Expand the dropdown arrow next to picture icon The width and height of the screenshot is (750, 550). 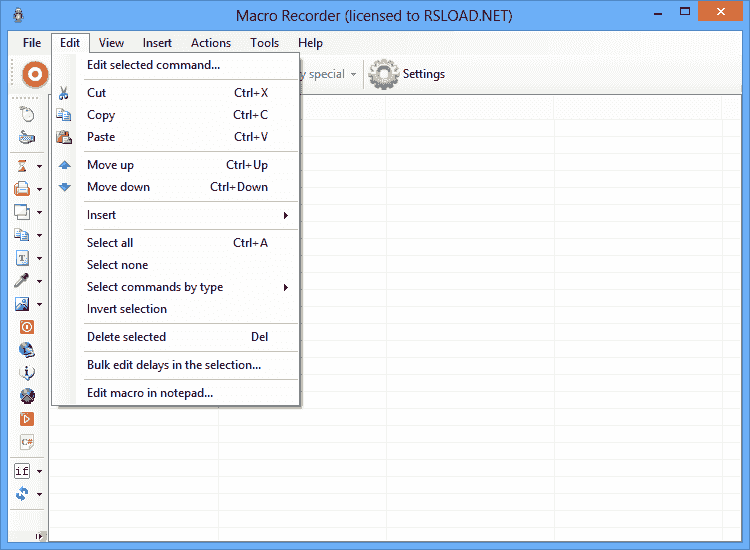click(39, 304)
